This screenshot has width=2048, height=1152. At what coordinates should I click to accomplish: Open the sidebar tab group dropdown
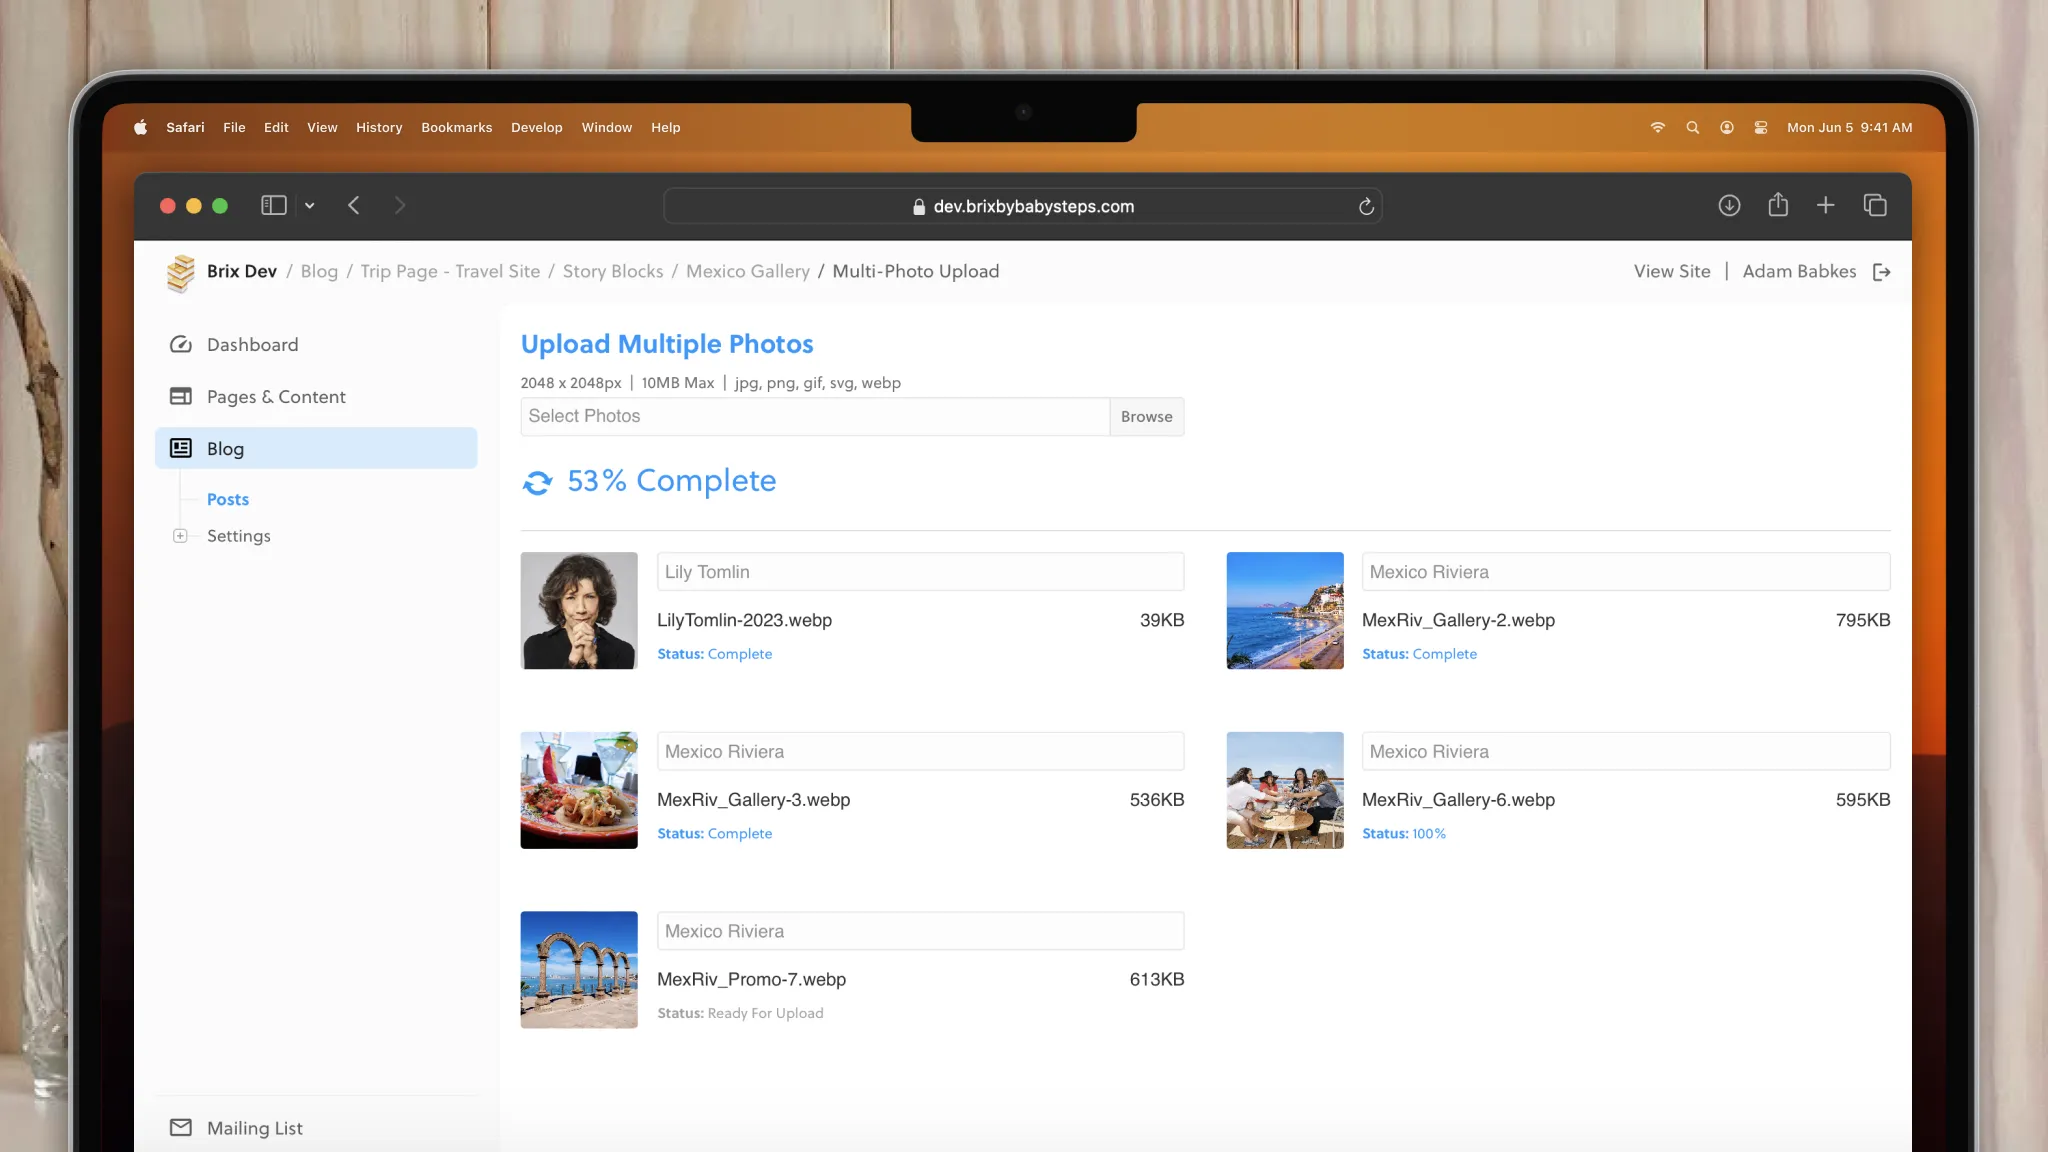pyautogui.click(x=310, y=206)
